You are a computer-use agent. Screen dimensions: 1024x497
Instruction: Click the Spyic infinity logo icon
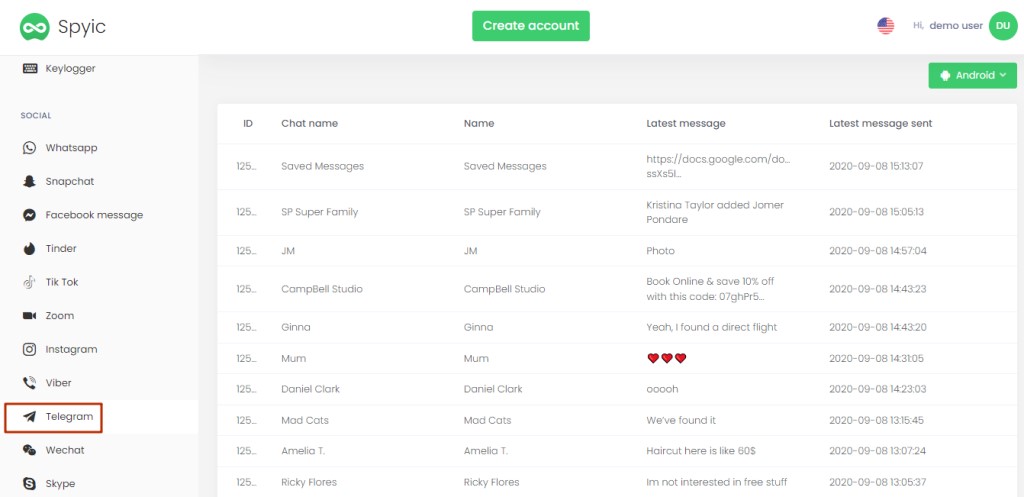pyautogui.click(x=35, y=27)
